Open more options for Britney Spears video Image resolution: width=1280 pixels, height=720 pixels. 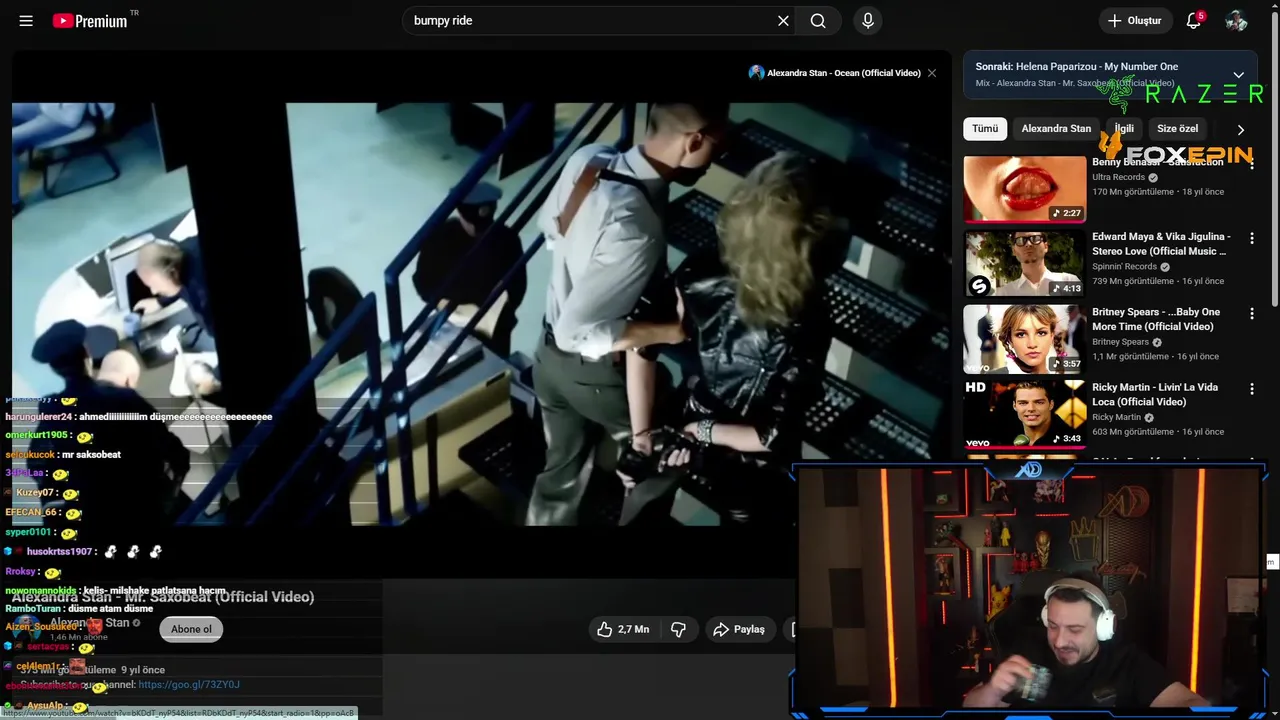[x=1251, y=313]
